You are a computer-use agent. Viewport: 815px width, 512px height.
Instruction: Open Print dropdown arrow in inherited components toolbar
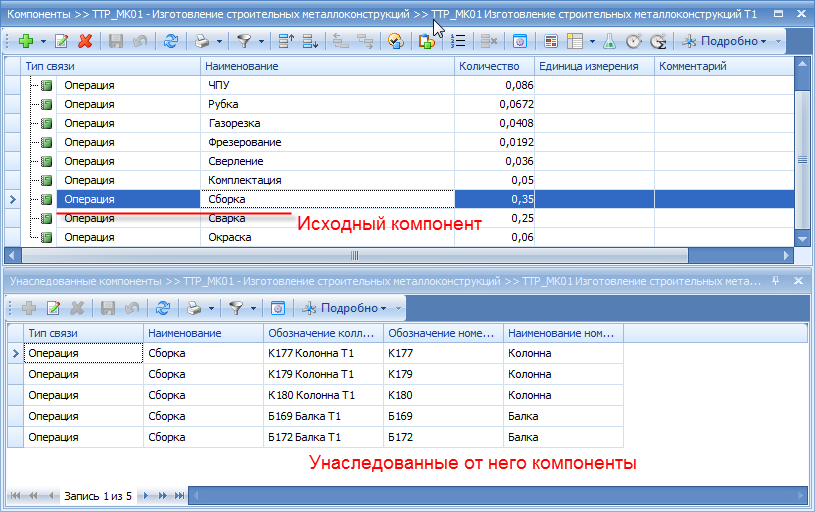[x=212, y=308]
